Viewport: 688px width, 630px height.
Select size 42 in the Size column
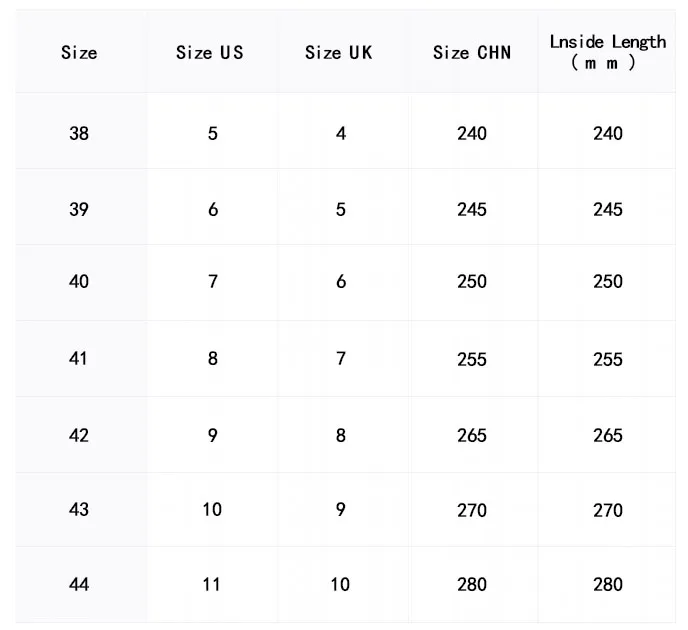coord(79,435)
